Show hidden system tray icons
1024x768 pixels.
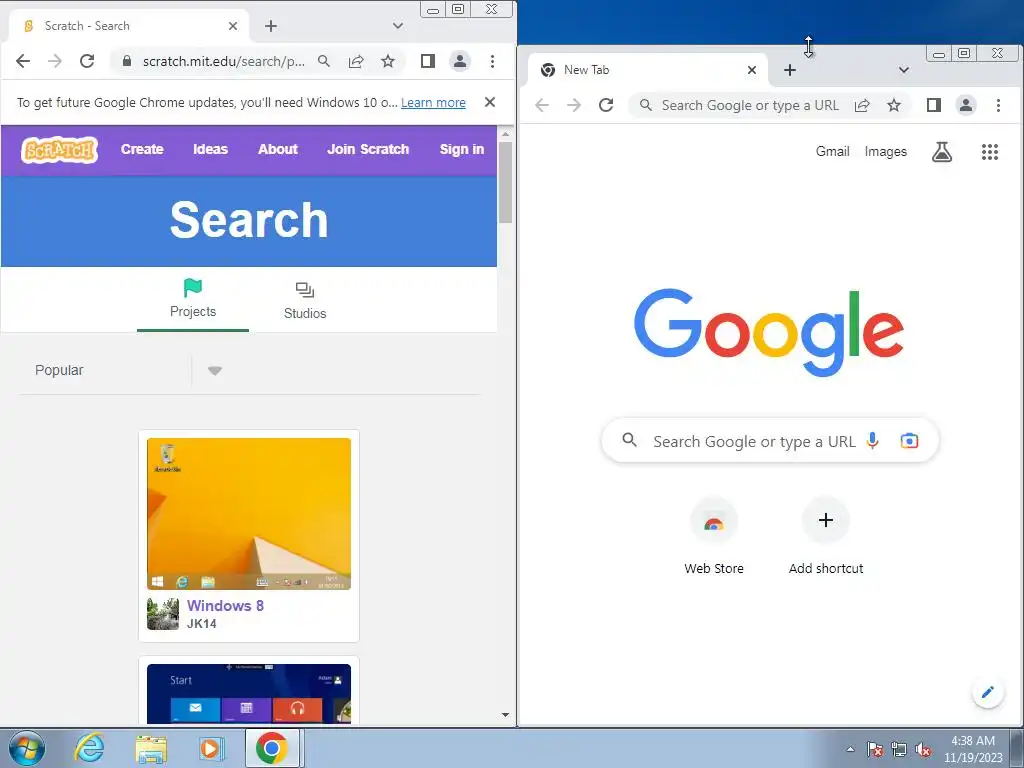click(850, 749)
